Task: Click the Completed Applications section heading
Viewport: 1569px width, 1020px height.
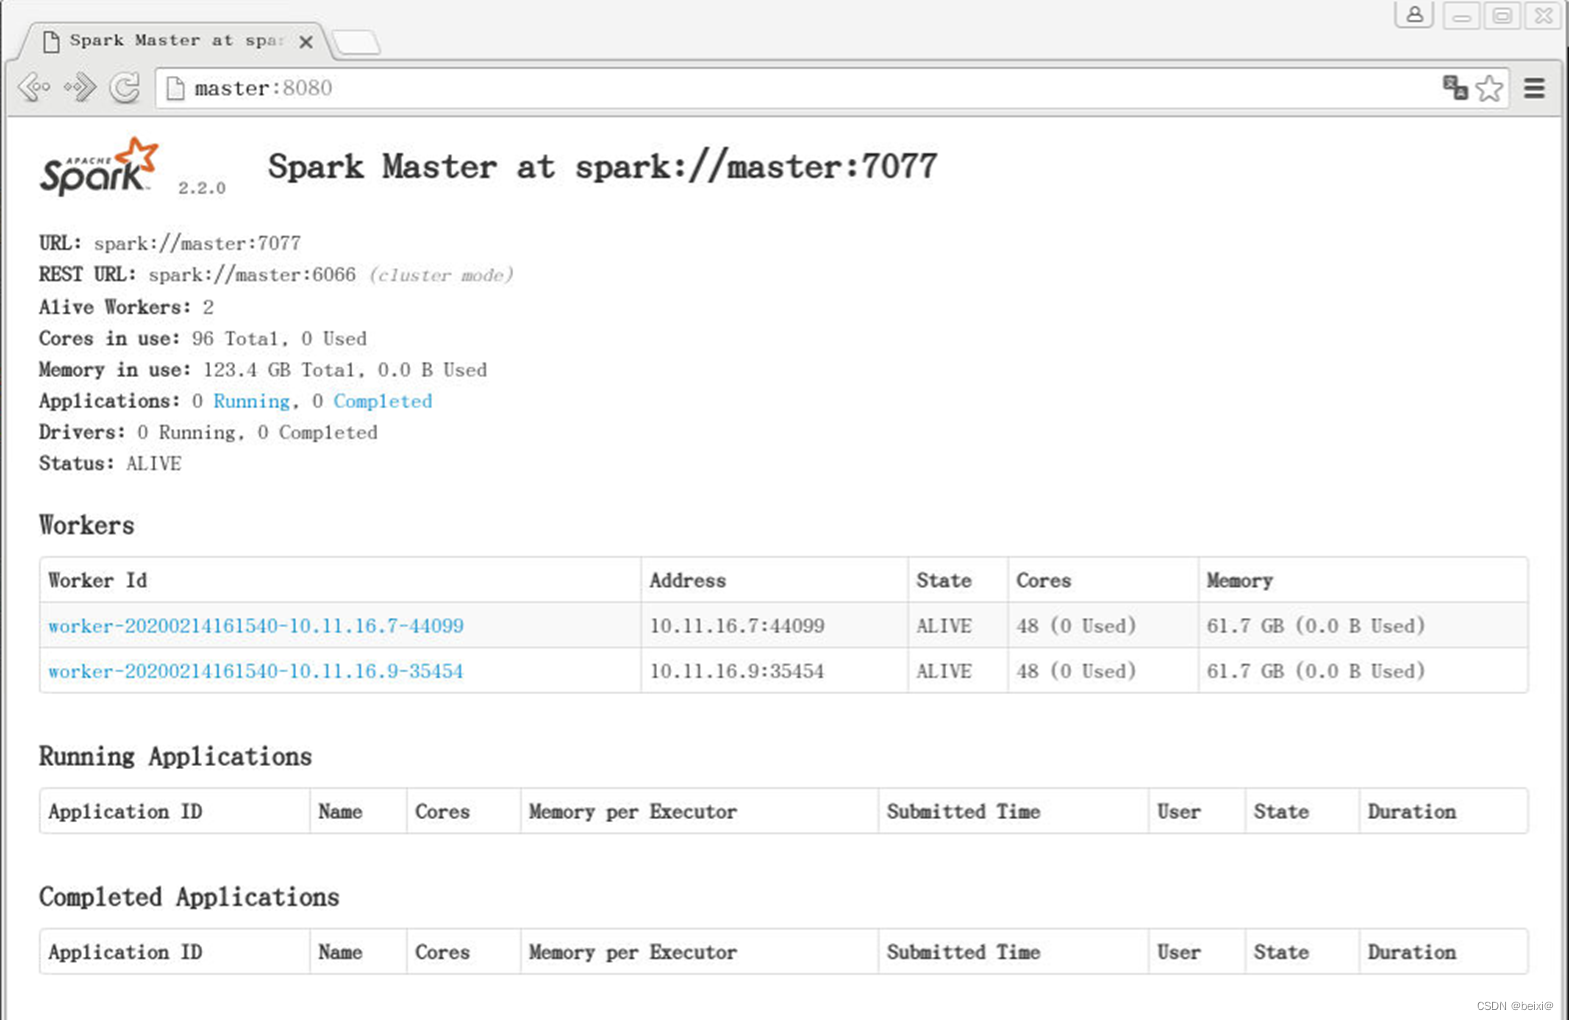Action: (x=189, y=897)
